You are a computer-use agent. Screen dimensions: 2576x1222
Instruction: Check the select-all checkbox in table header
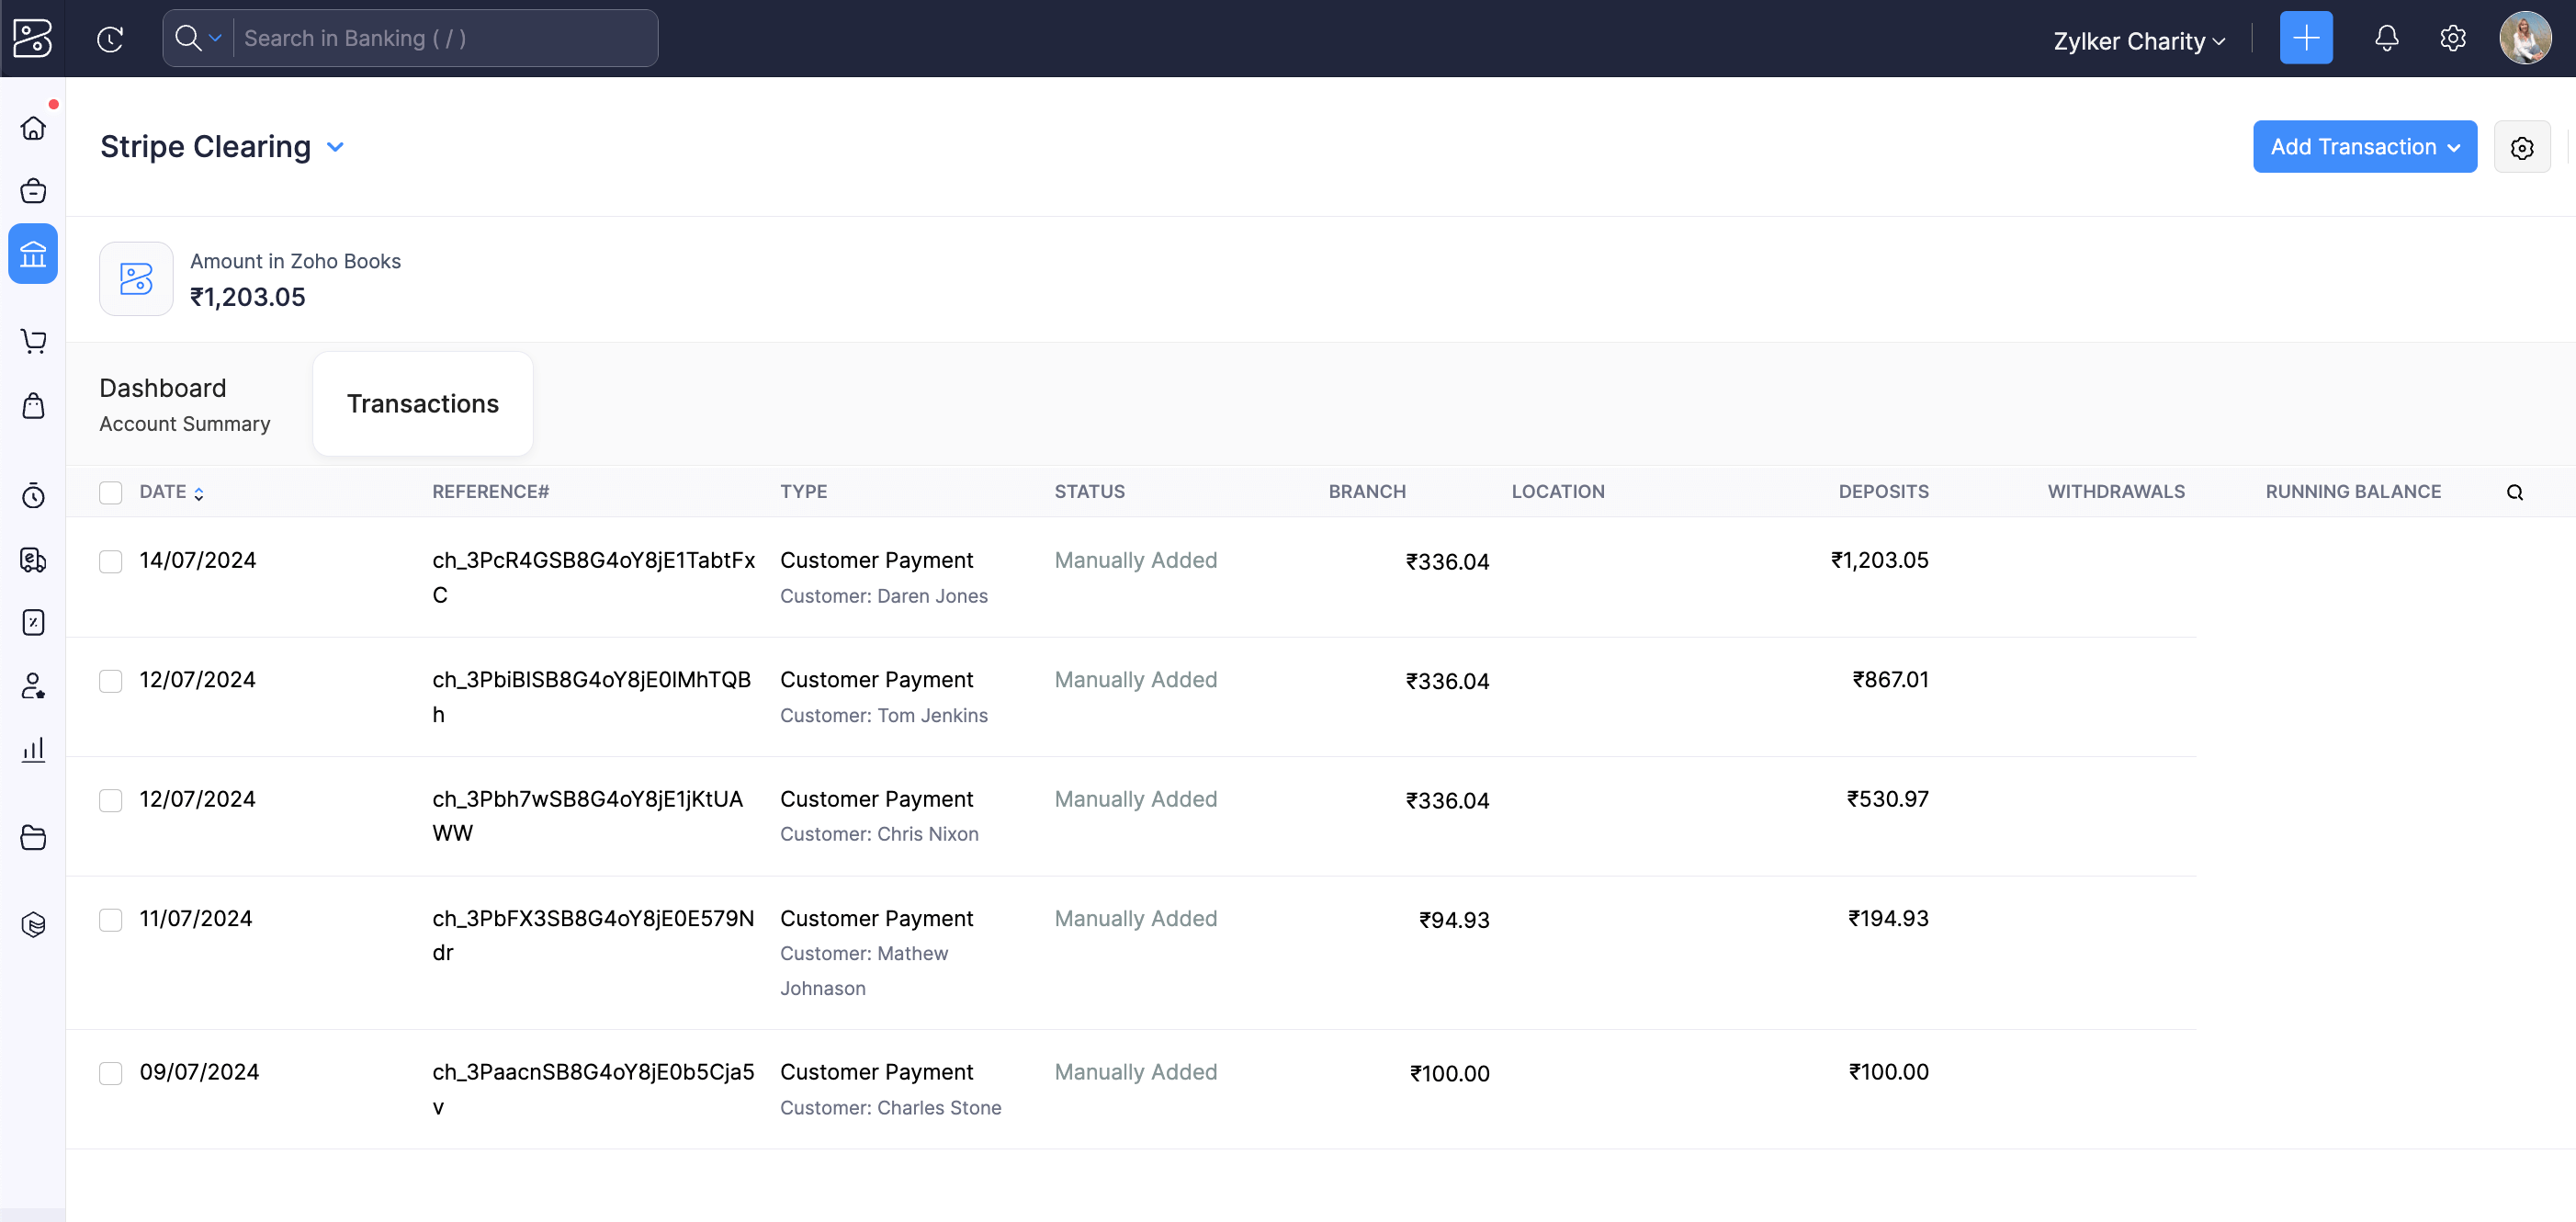(x=110, y=492)
